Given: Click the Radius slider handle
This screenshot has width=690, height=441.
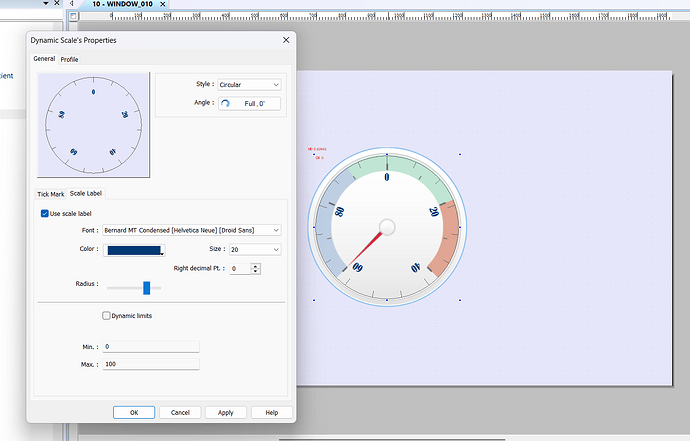Looking at the screenshot, I should [x=147, y=288].
